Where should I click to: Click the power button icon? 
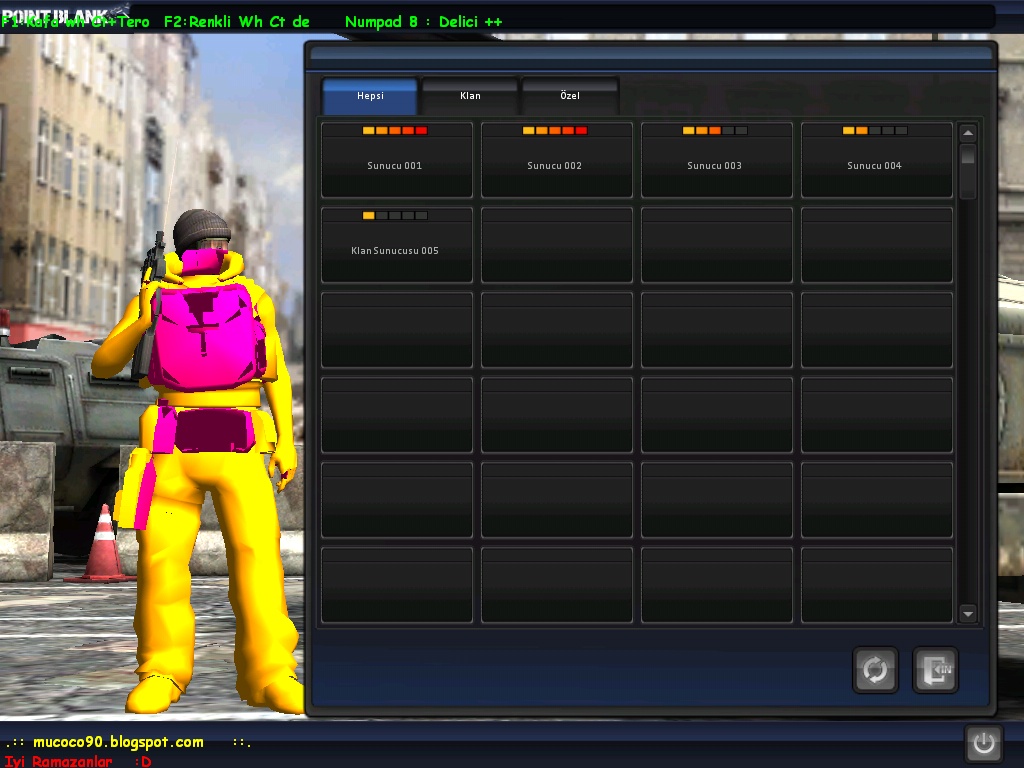[x=984, y=743]
